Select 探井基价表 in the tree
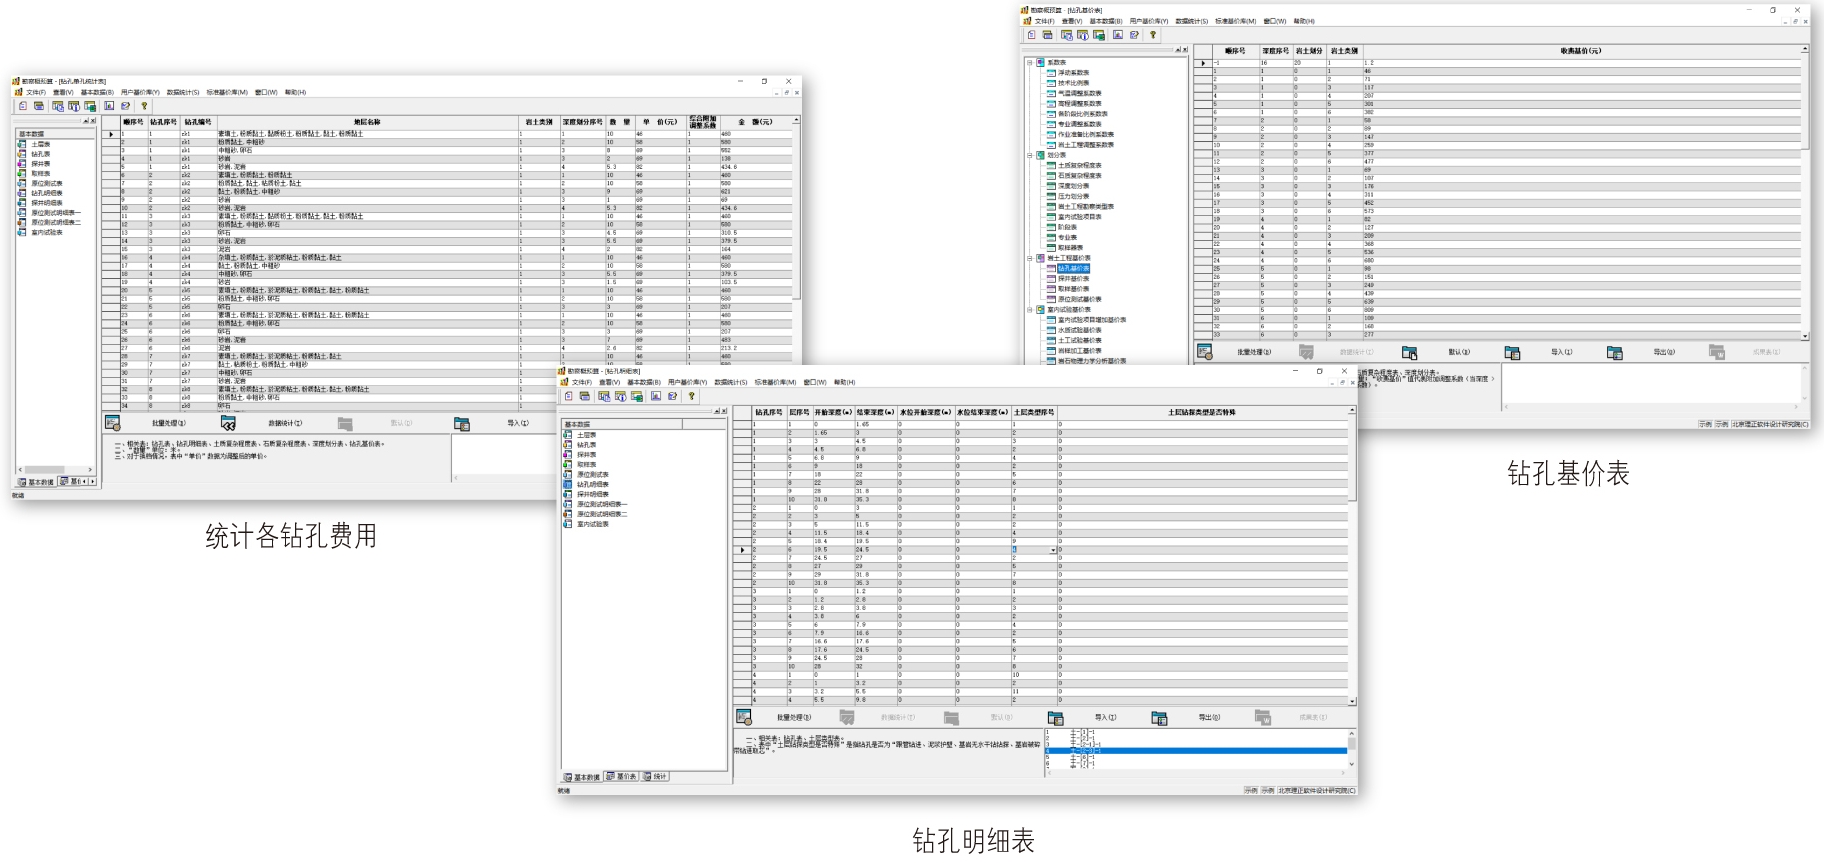Screen dimensions: 1824x863 point(1073,279)
